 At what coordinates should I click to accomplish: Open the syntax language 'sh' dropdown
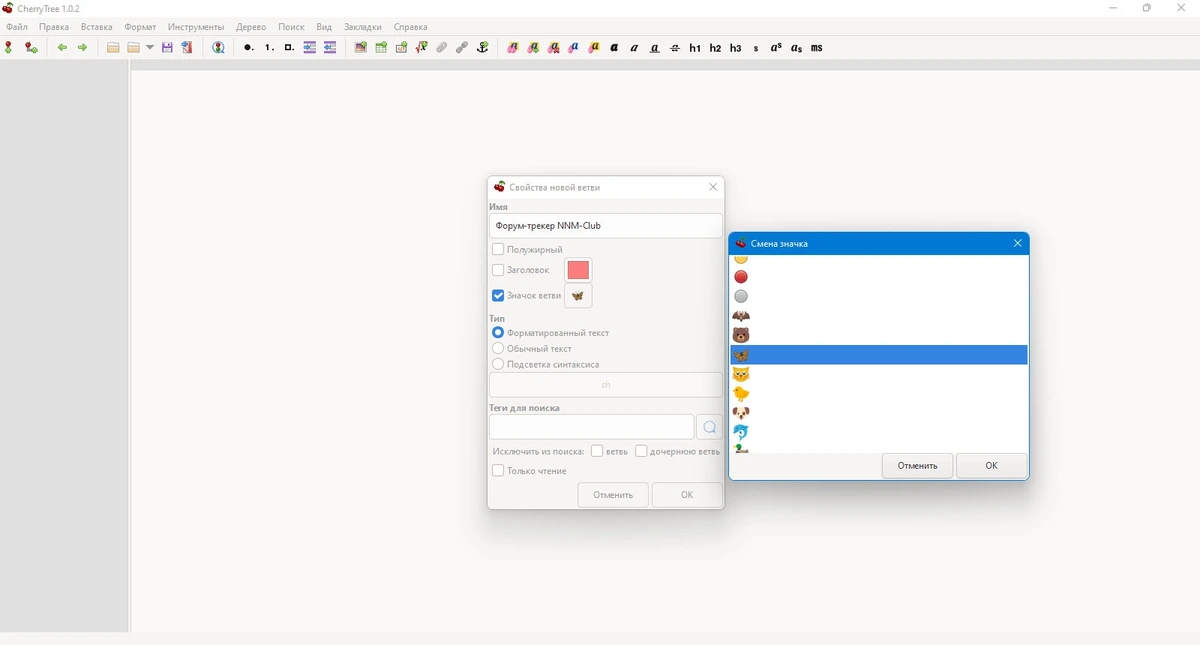[606, 385]
